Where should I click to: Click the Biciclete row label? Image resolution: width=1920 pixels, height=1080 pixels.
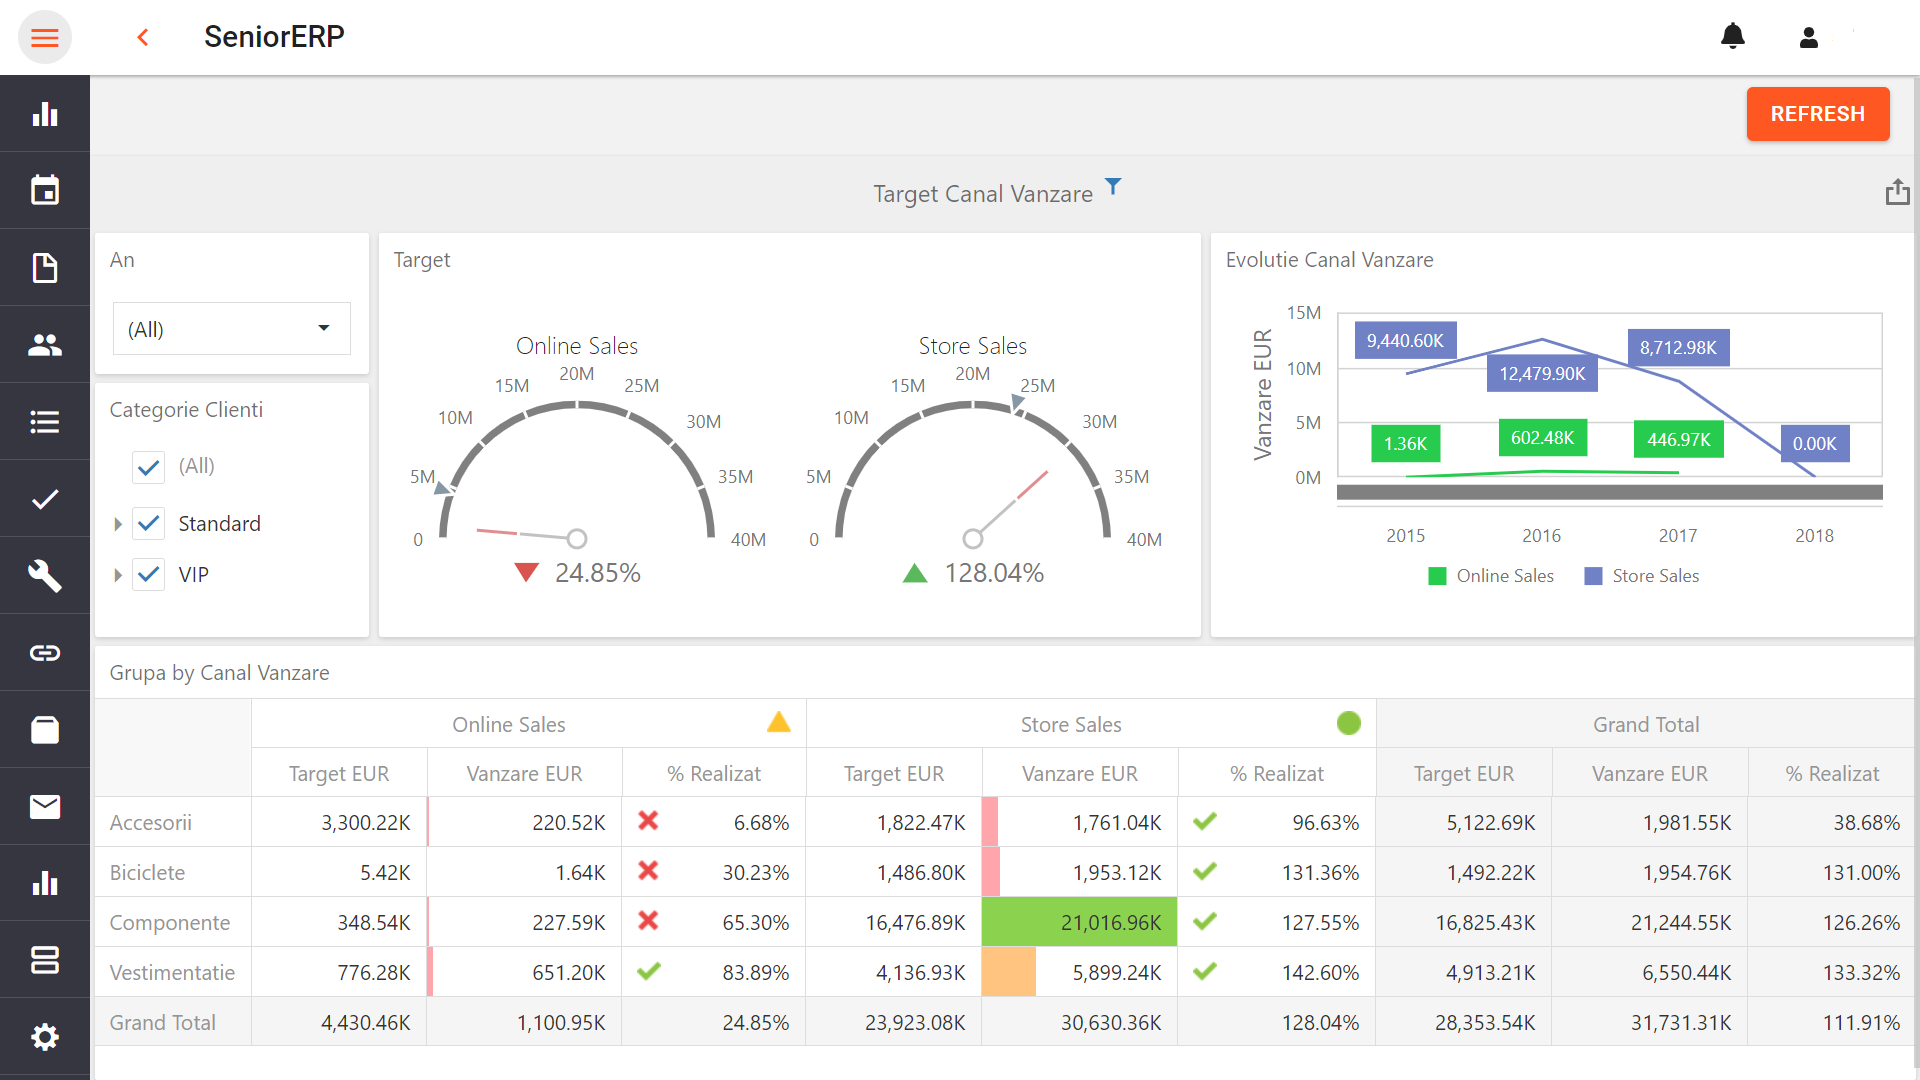pyautogui.click(x=147, y=872)
